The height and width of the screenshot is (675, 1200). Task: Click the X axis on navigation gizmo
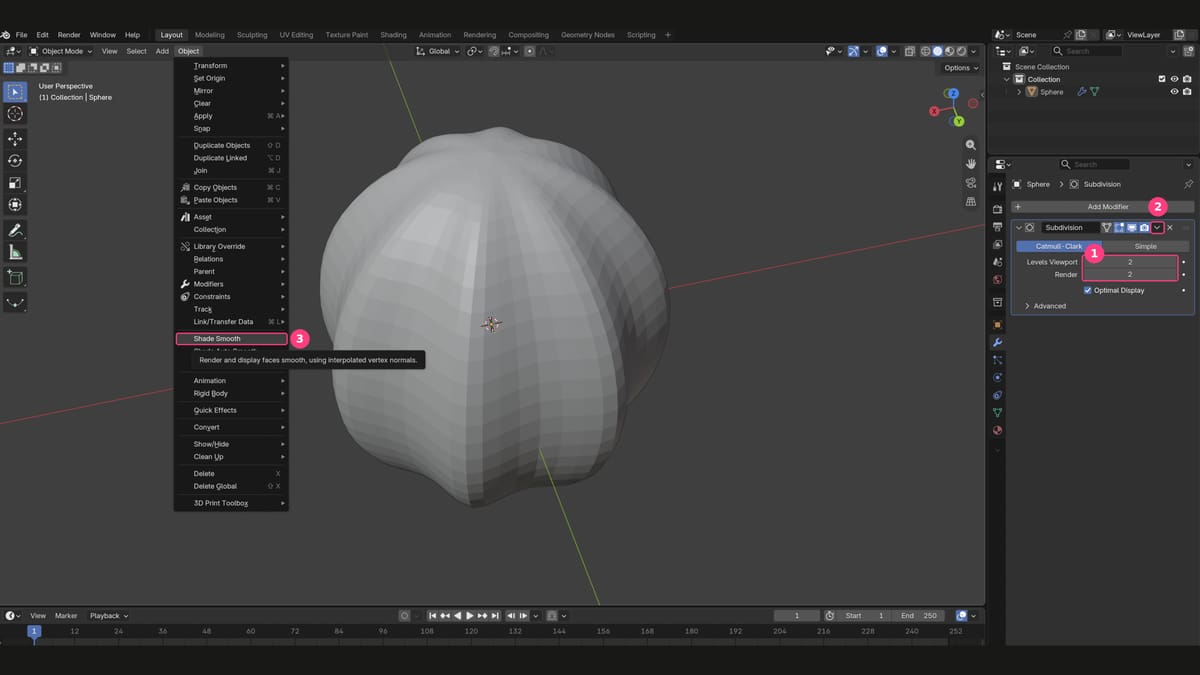point(934,111)
